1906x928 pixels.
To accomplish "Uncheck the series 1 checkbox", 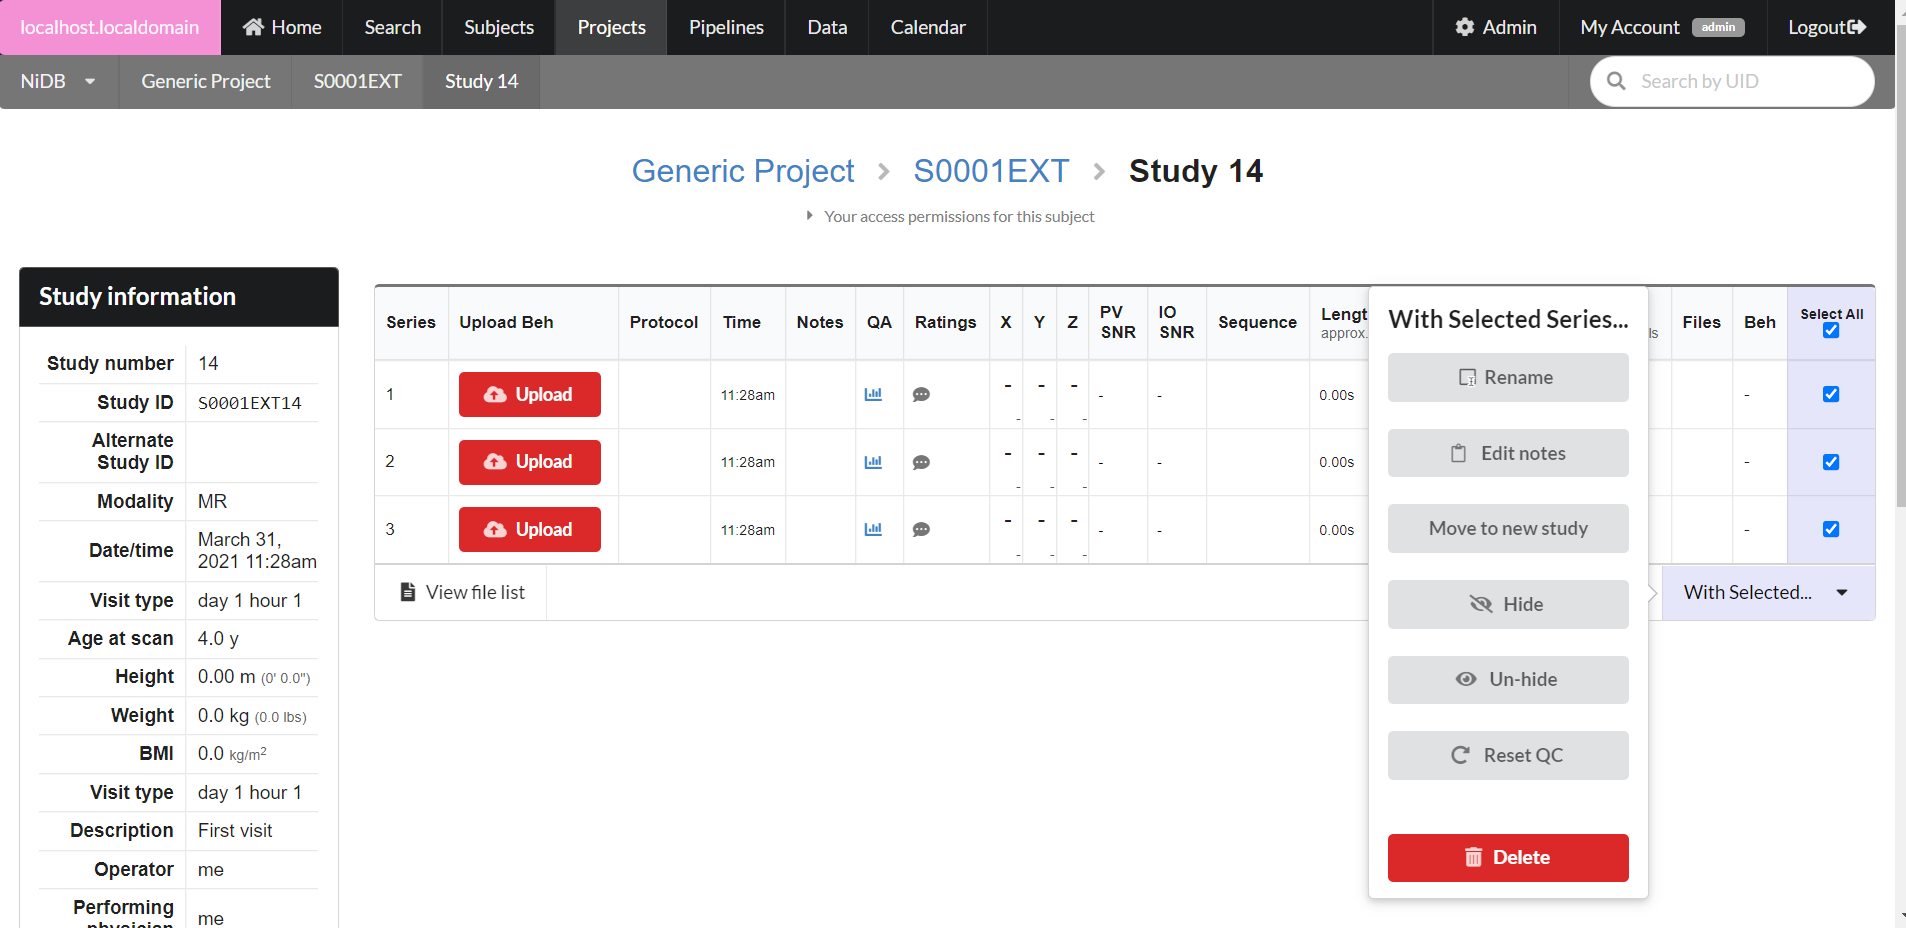I will pos(1831,394).
